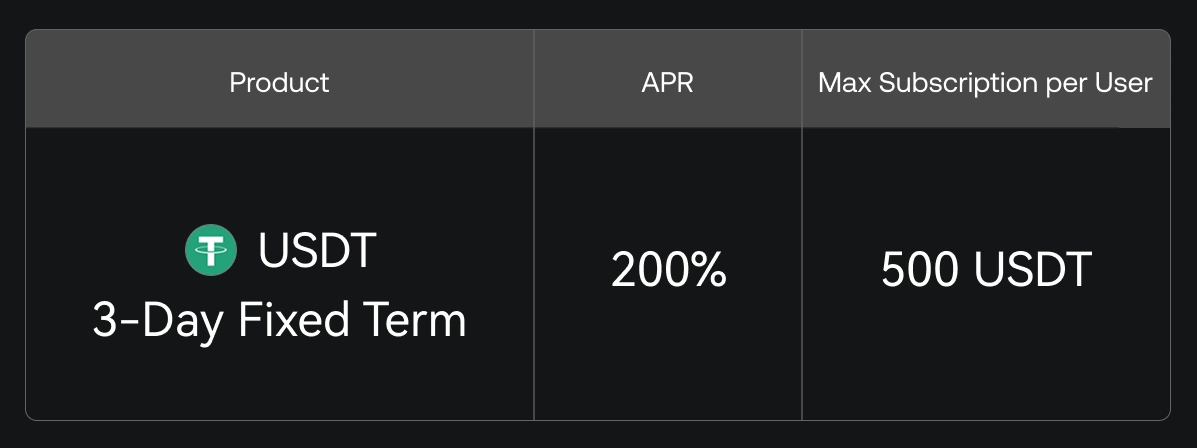Screen dimensions: 1197x448
Task: Open the USDT product name next to logo
Action: tap(316, 250)
